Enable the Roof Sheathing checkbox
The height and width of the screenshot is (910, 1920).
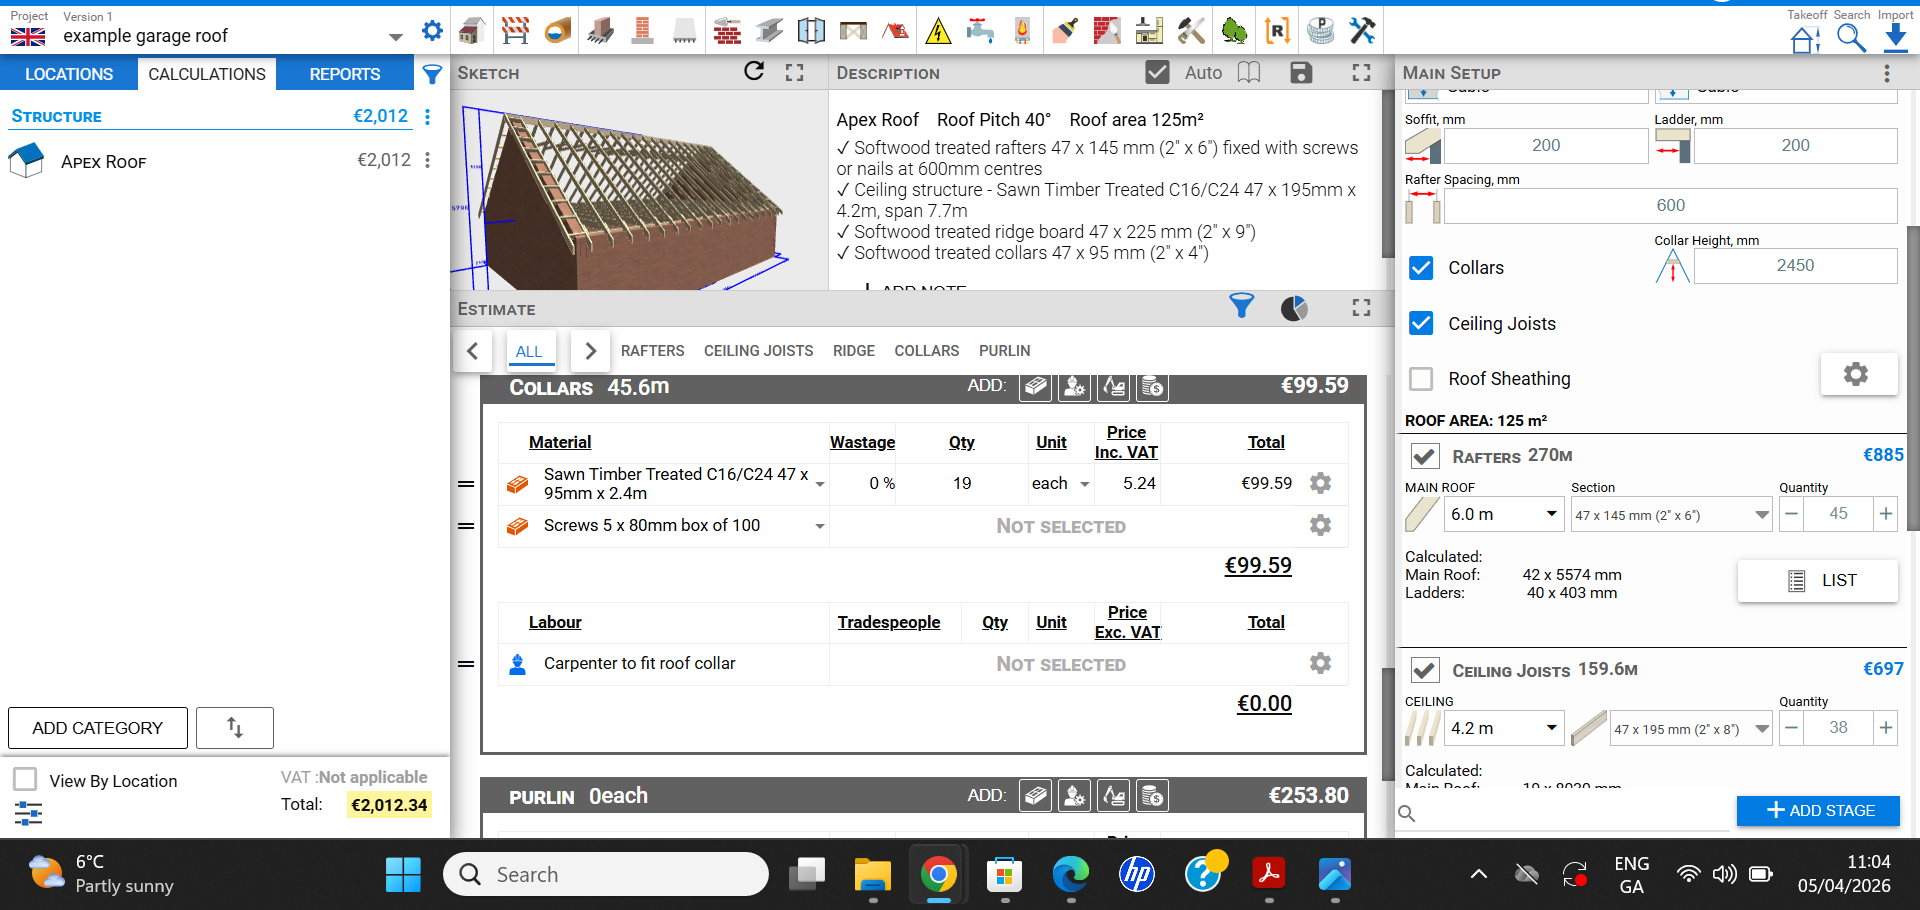coord(1421,378)
